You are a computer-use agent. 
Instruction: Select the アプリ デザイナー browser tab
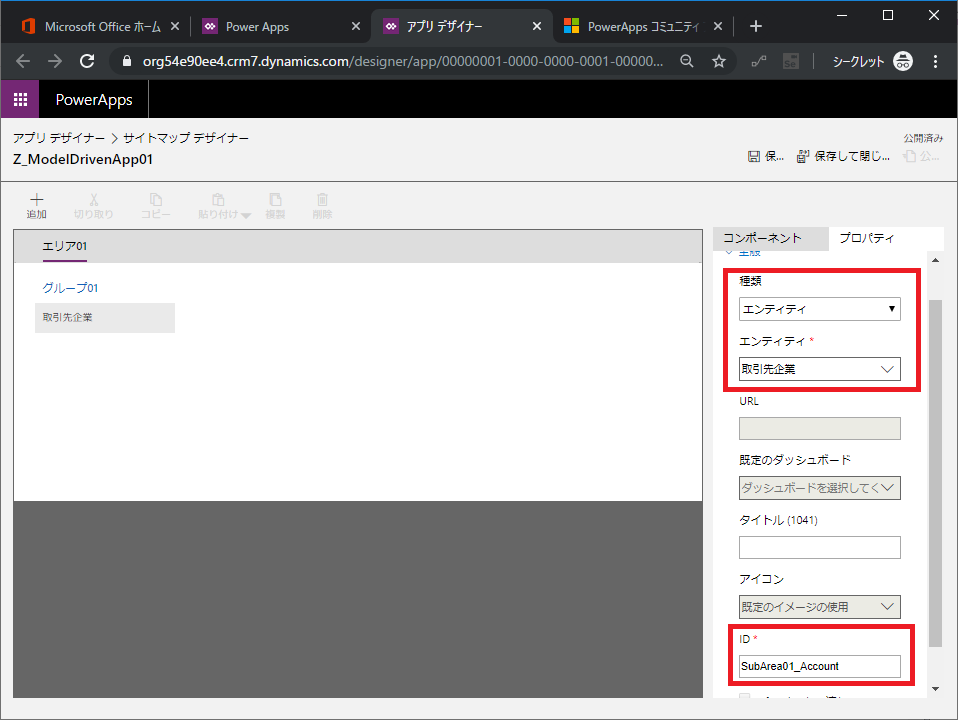[445, 26]
